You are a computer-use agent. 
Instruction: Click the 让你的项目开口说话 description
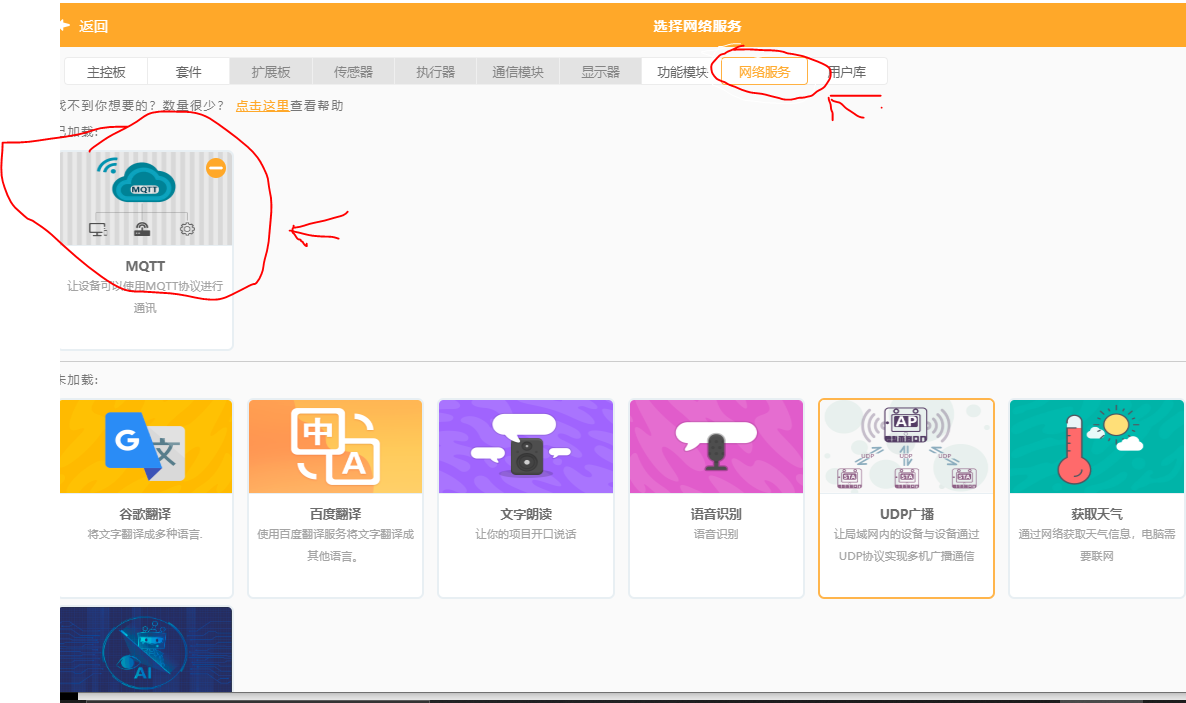pyautogui.click(x=526, y=534)
